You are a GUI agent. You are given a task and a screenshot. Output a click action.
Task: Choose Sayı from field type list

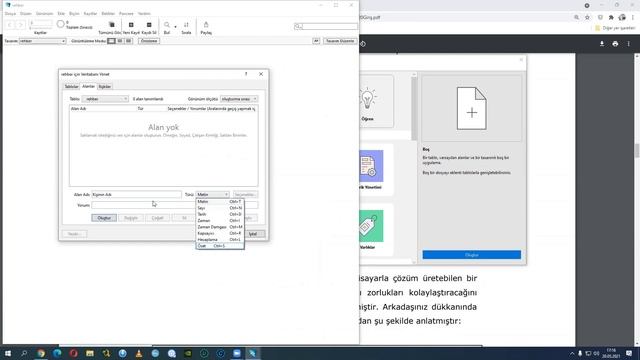click(x=220, y=208)
